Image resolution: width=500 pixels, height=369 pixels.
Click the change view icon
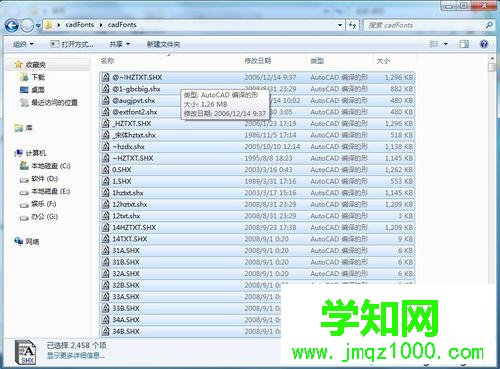pyautogui.click(x=434, y=44)
